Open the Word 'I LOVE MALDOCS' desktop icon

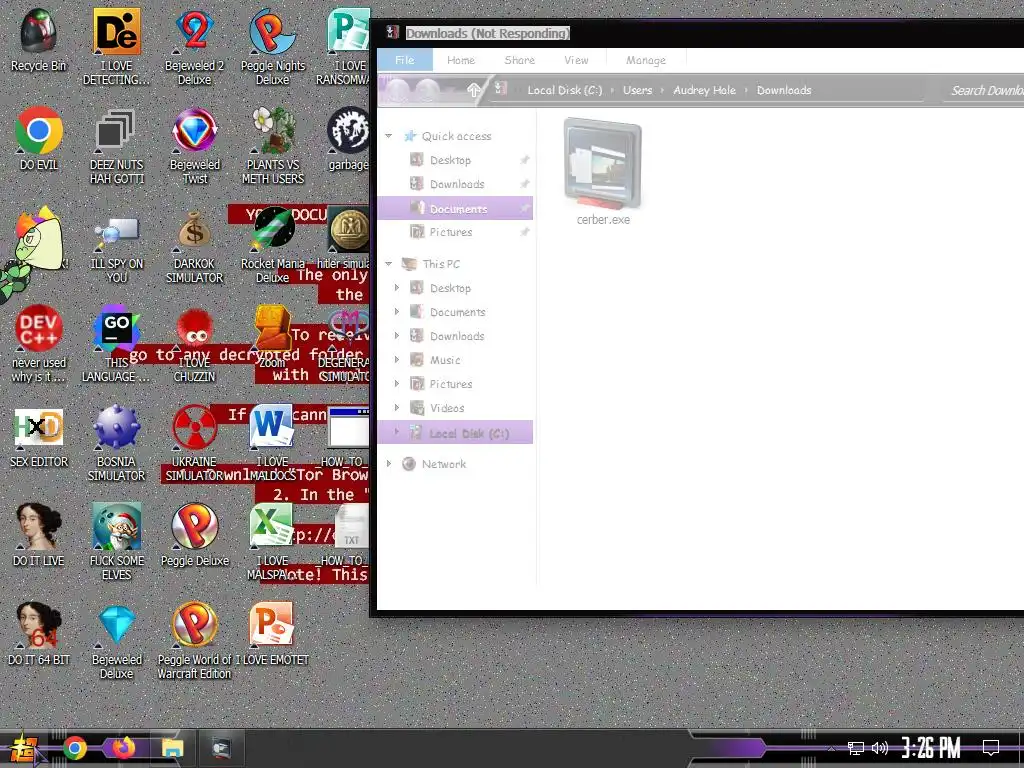pos(272,444)
